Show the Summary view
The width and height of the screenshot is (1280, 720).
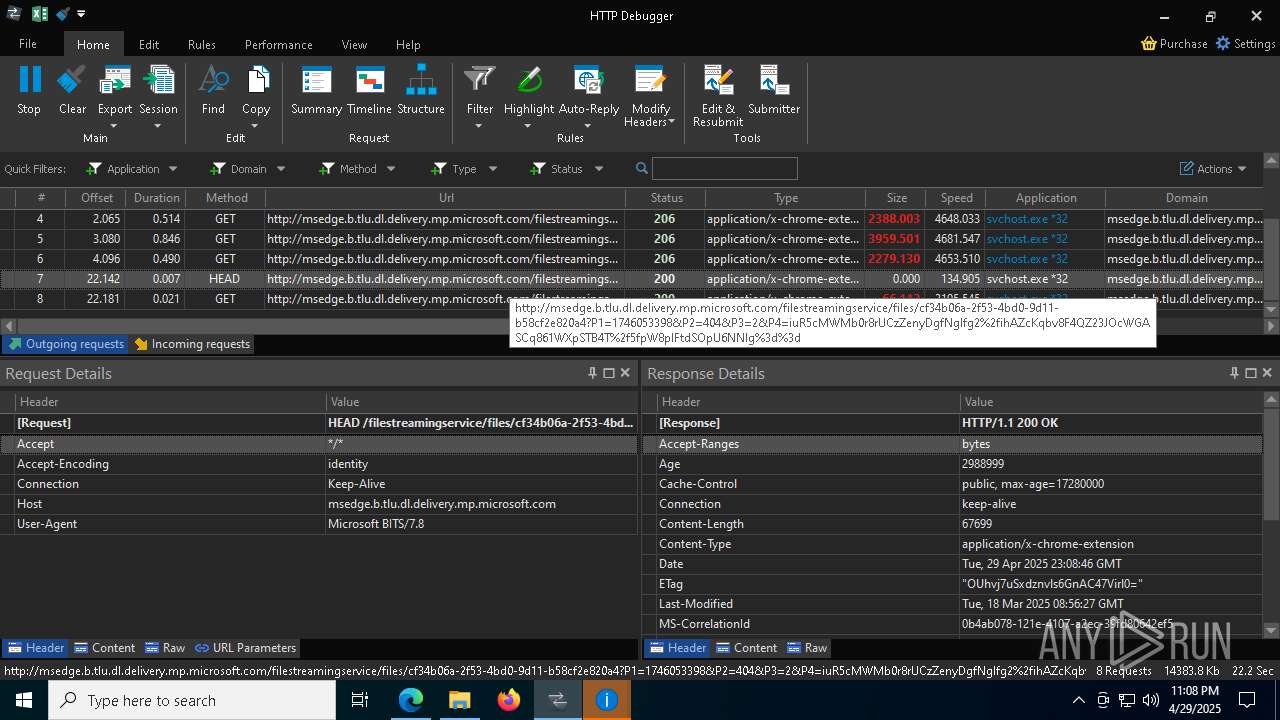click(316, 90)
